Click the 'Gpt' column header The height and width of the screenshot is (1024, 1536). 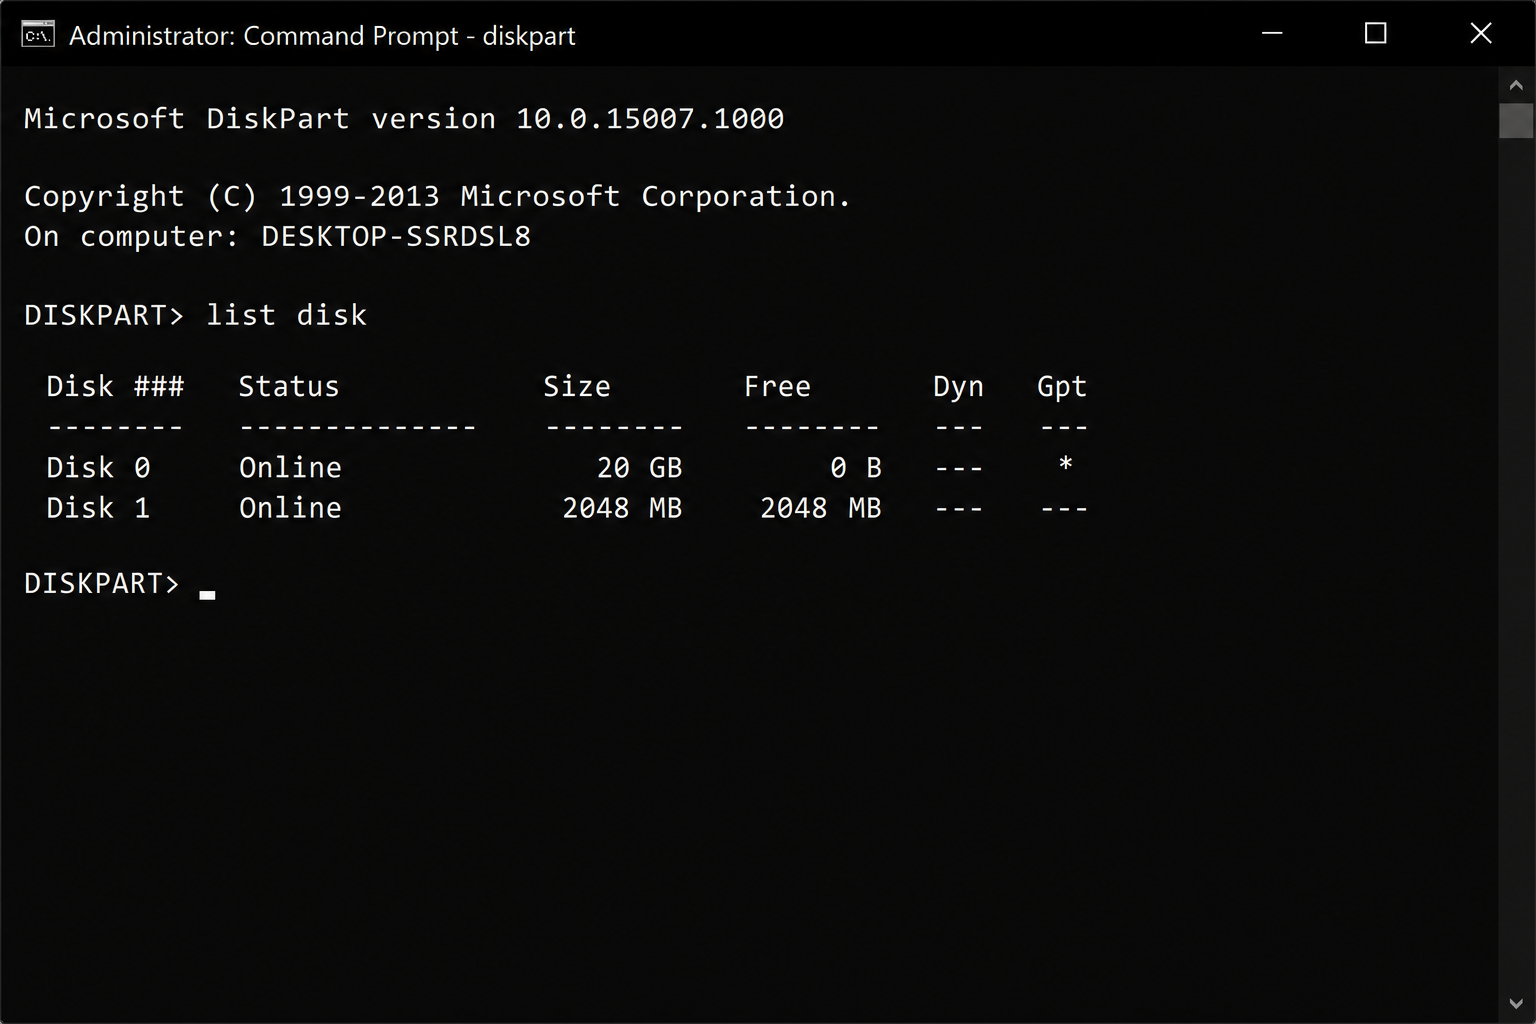(x=1062, y=388)
